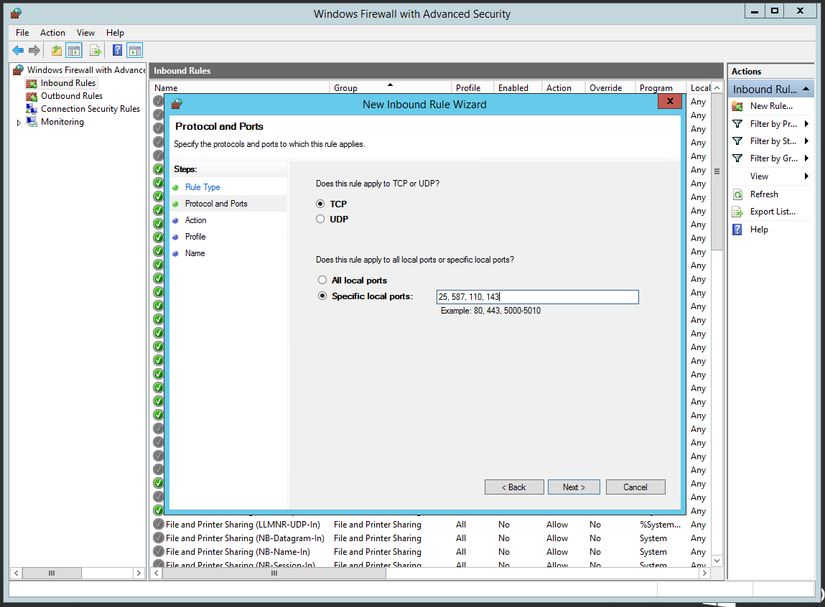Collapse the Inbound Rules actions section arrow
825x607 pixels.
pyautogui.click(x=806, y=89)
